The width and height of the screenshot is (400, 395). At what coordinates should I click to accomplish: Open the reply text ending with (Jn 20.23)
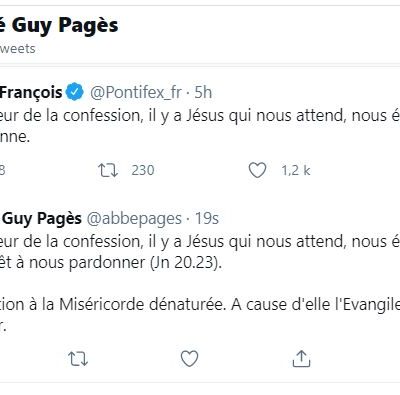point(200,252)
